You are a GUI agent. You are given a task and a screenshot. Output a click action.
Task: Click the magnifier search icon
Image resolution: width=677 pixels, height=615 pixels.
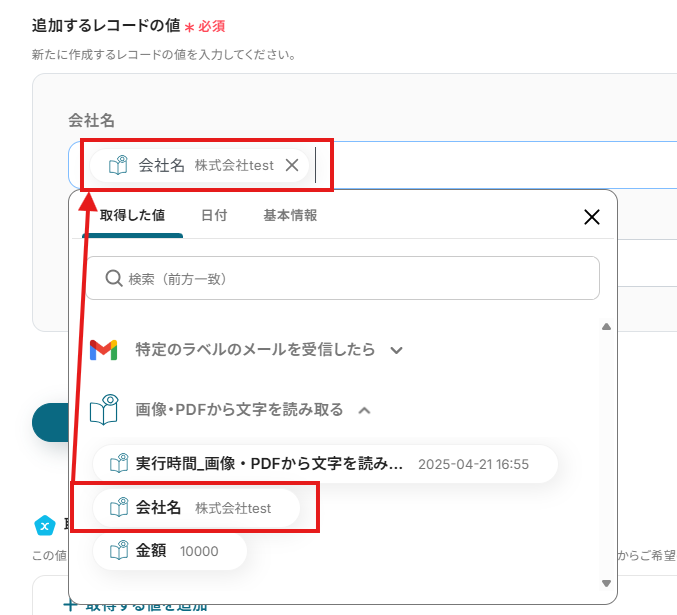click(114, 279)
